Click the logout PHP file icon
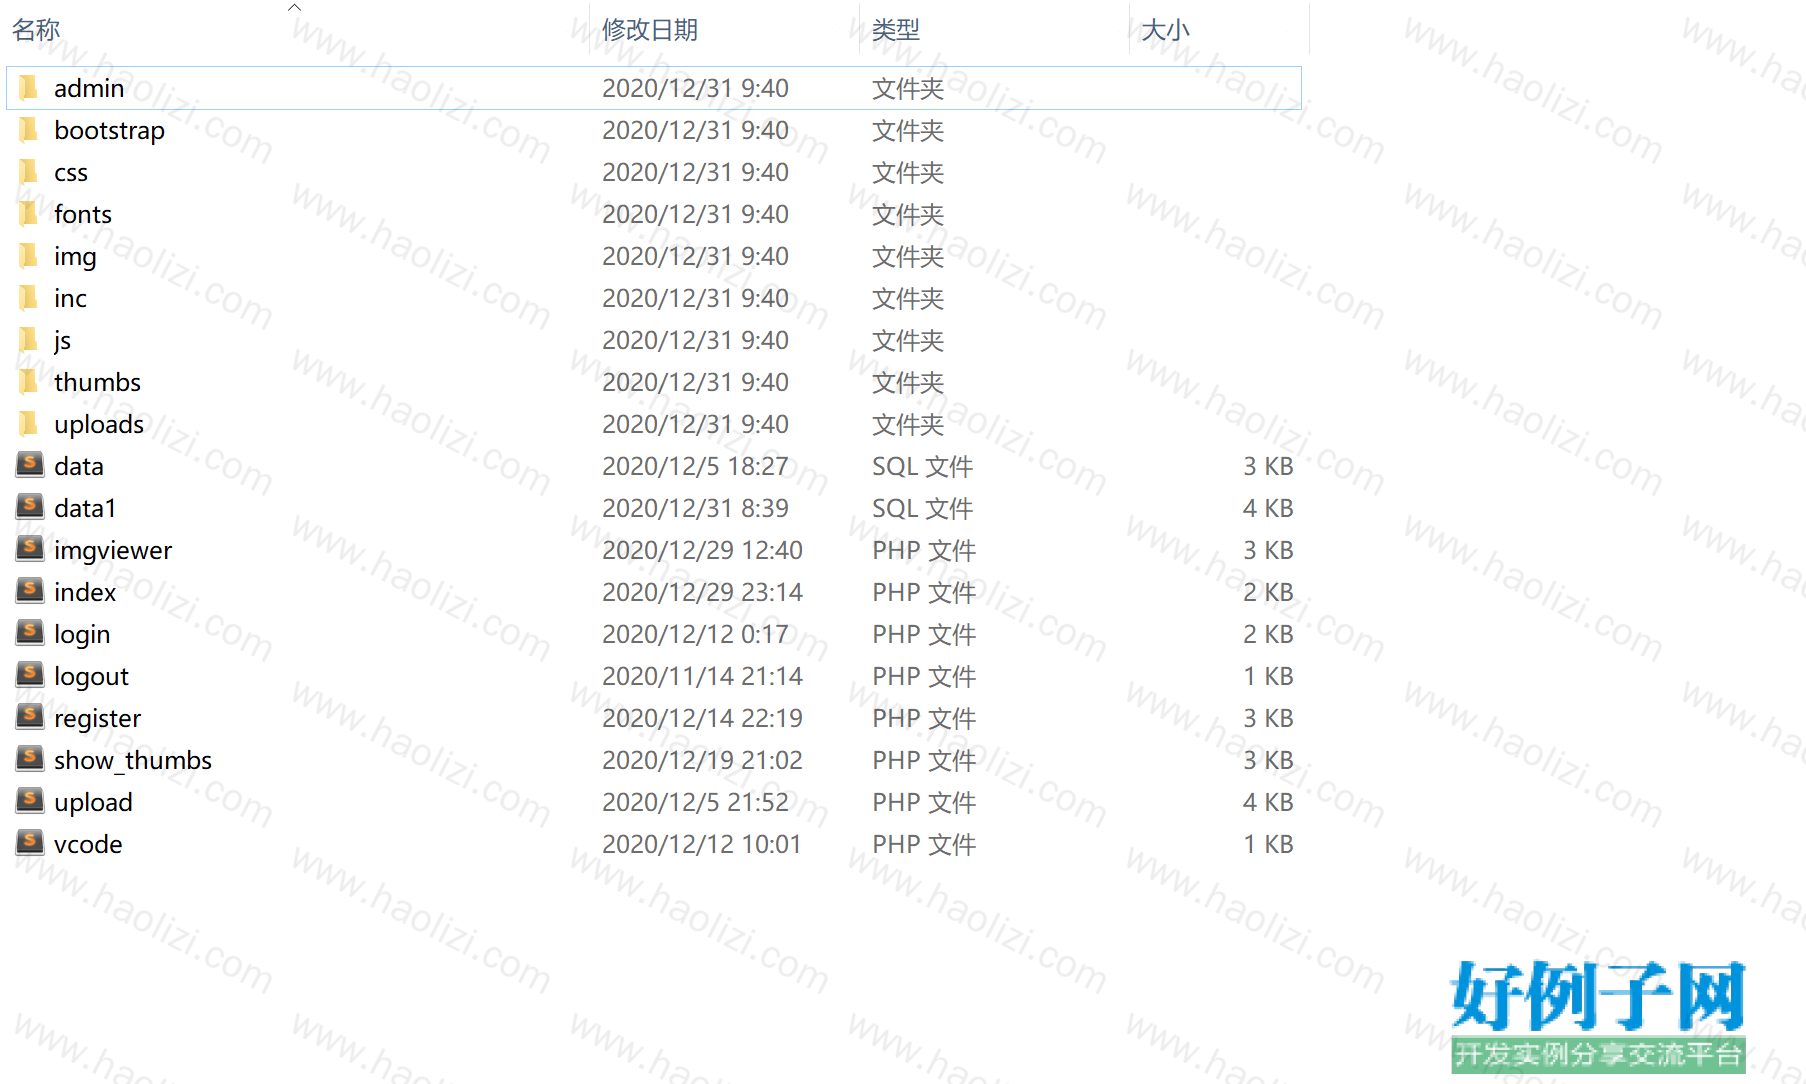Image resolution: width=1806 pixels, height=1084 pixels. pos(30,675)
